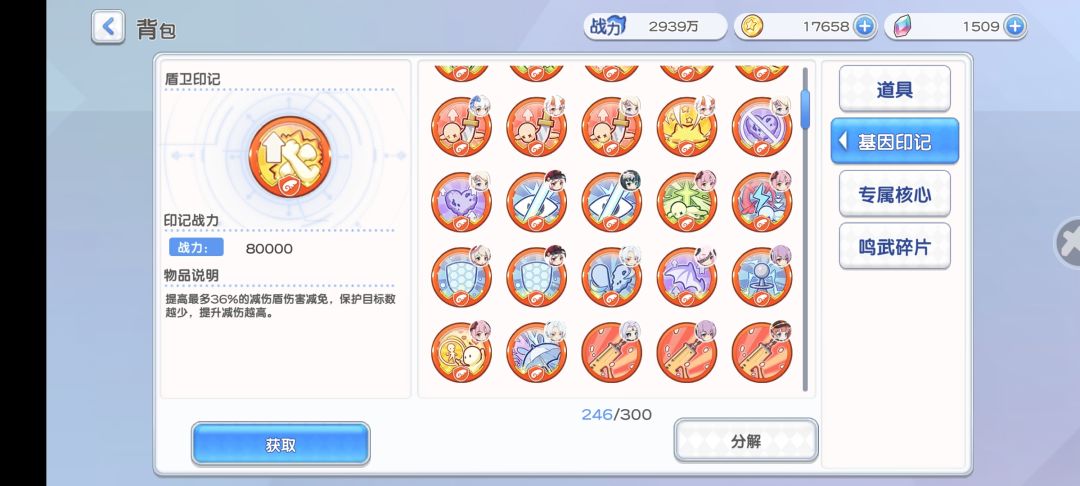This screenshot has height=486, width=1080.
Task: Select the purple no-entry circle imprint icon
Action: 762,127
